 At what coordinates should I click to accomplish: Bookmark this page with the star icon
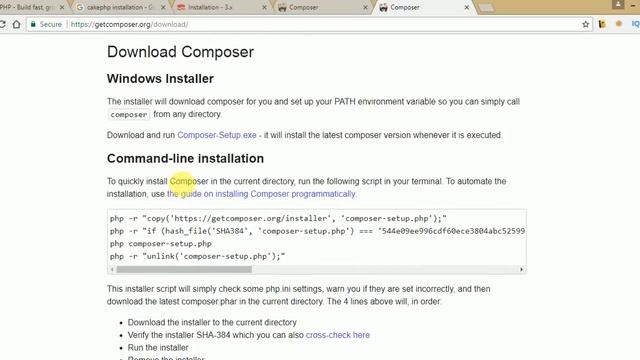coord(586,24)
